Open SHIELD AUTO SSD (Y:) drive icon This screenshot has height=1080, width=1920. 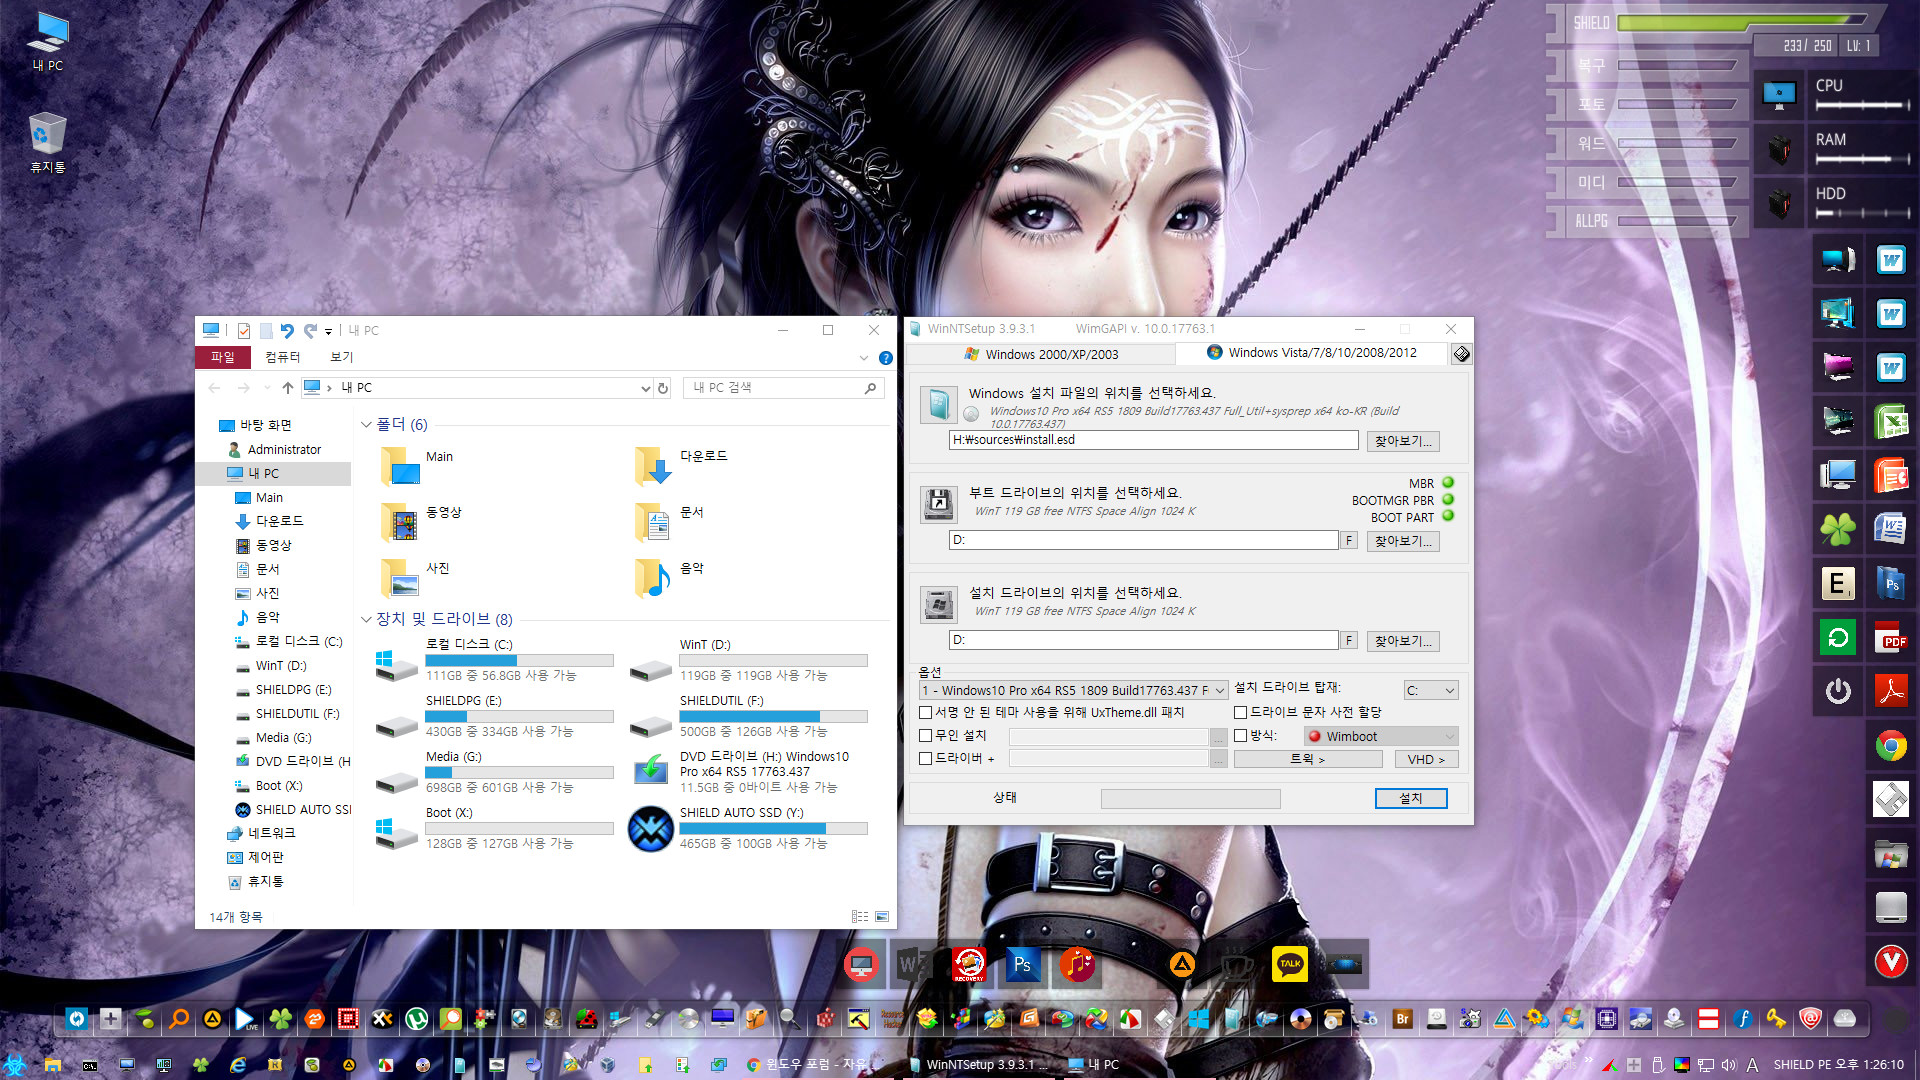click(651, 829)
